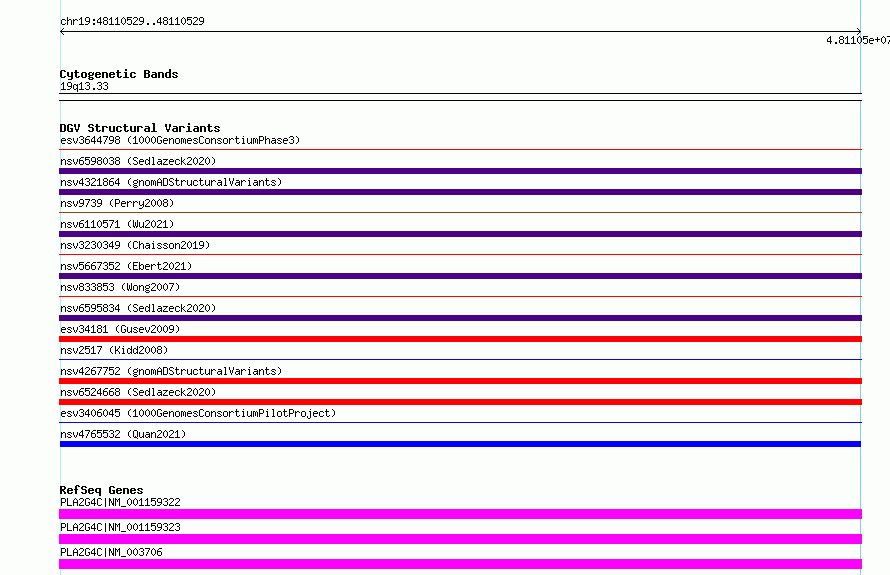Click the brown line under nsv9739

(x=460, y=213)
